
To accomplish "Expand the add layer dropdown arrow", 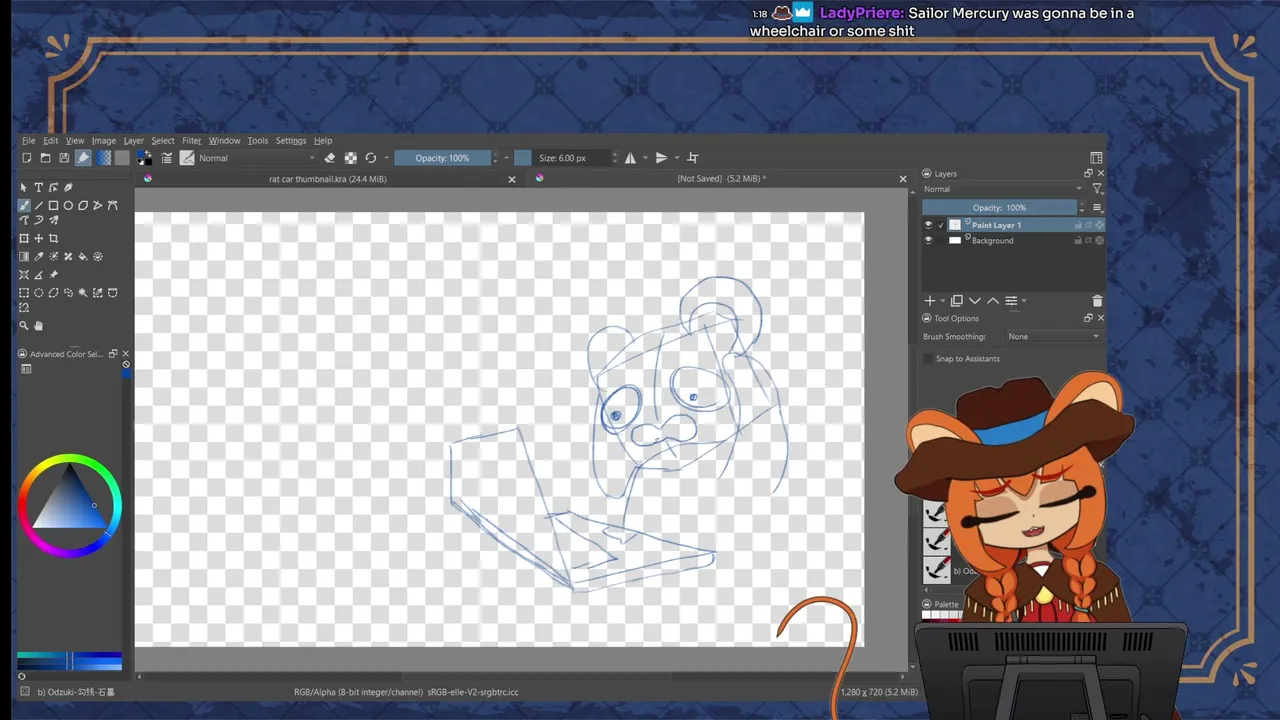I will pos(941,301).
